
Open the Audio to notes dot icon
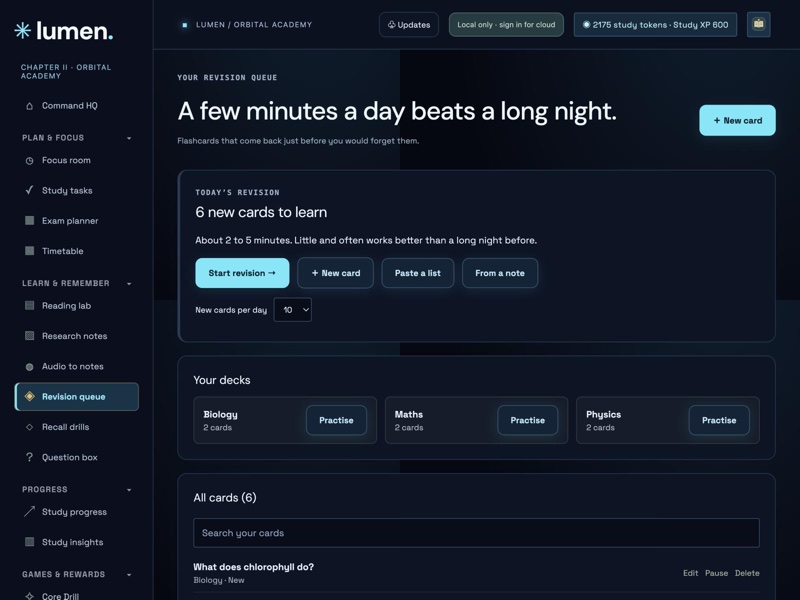(30, 367)
